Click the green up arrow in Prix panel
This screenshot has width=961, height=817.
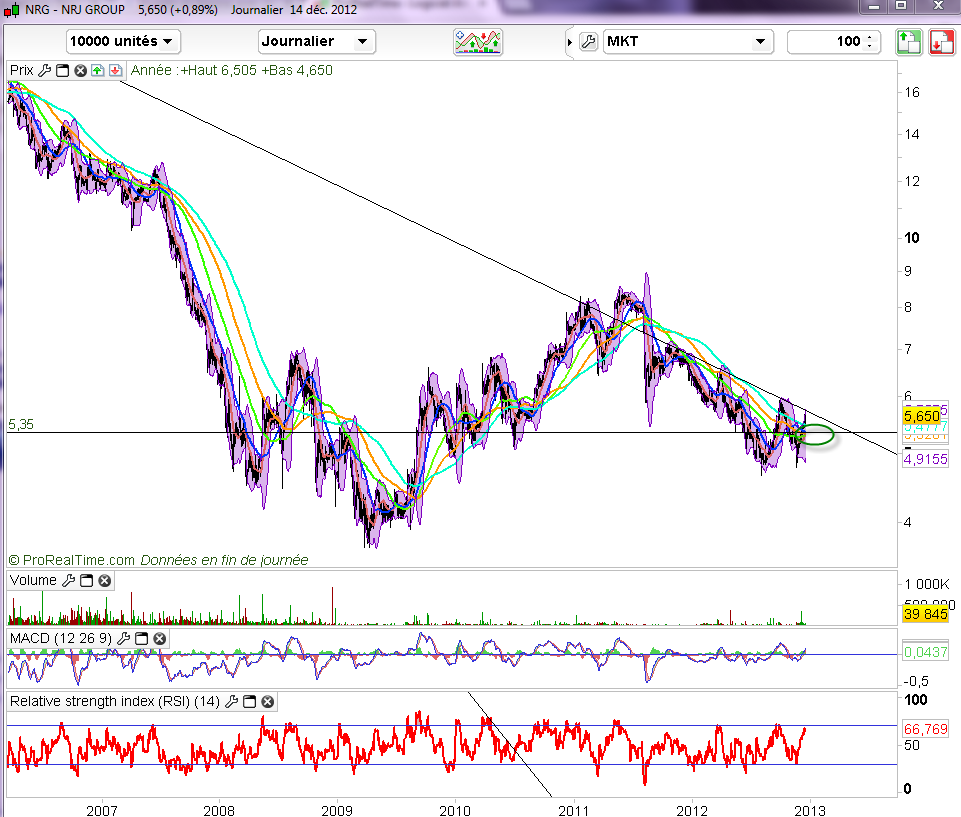pyautogui.click(x=97, y=70)
